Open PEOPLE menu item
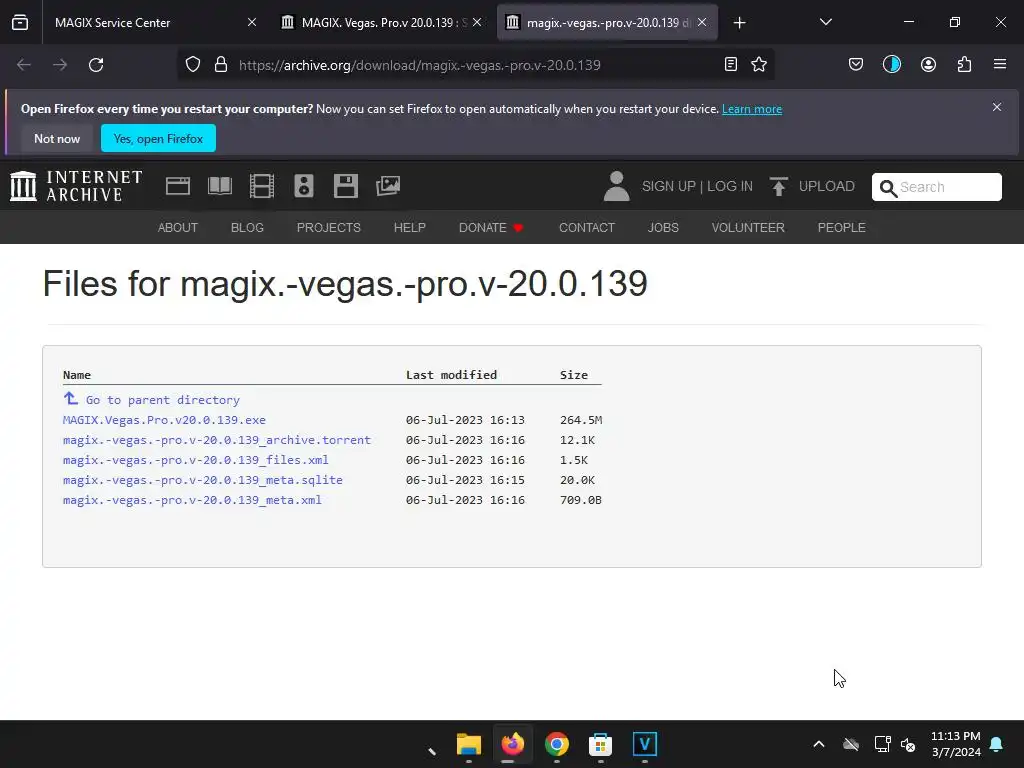1024x768 pixels. pyautogui.click(x=841, y=227)
